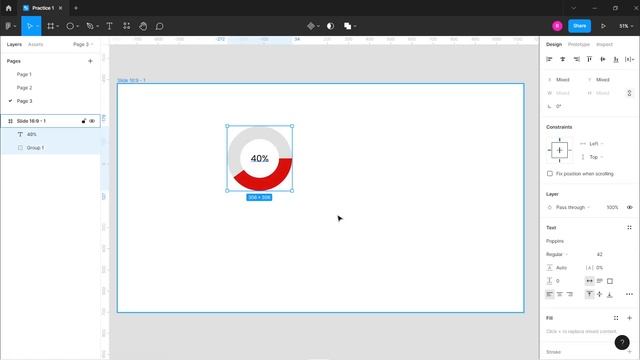Open the zoom level dropdown

[x=626, y=26]
